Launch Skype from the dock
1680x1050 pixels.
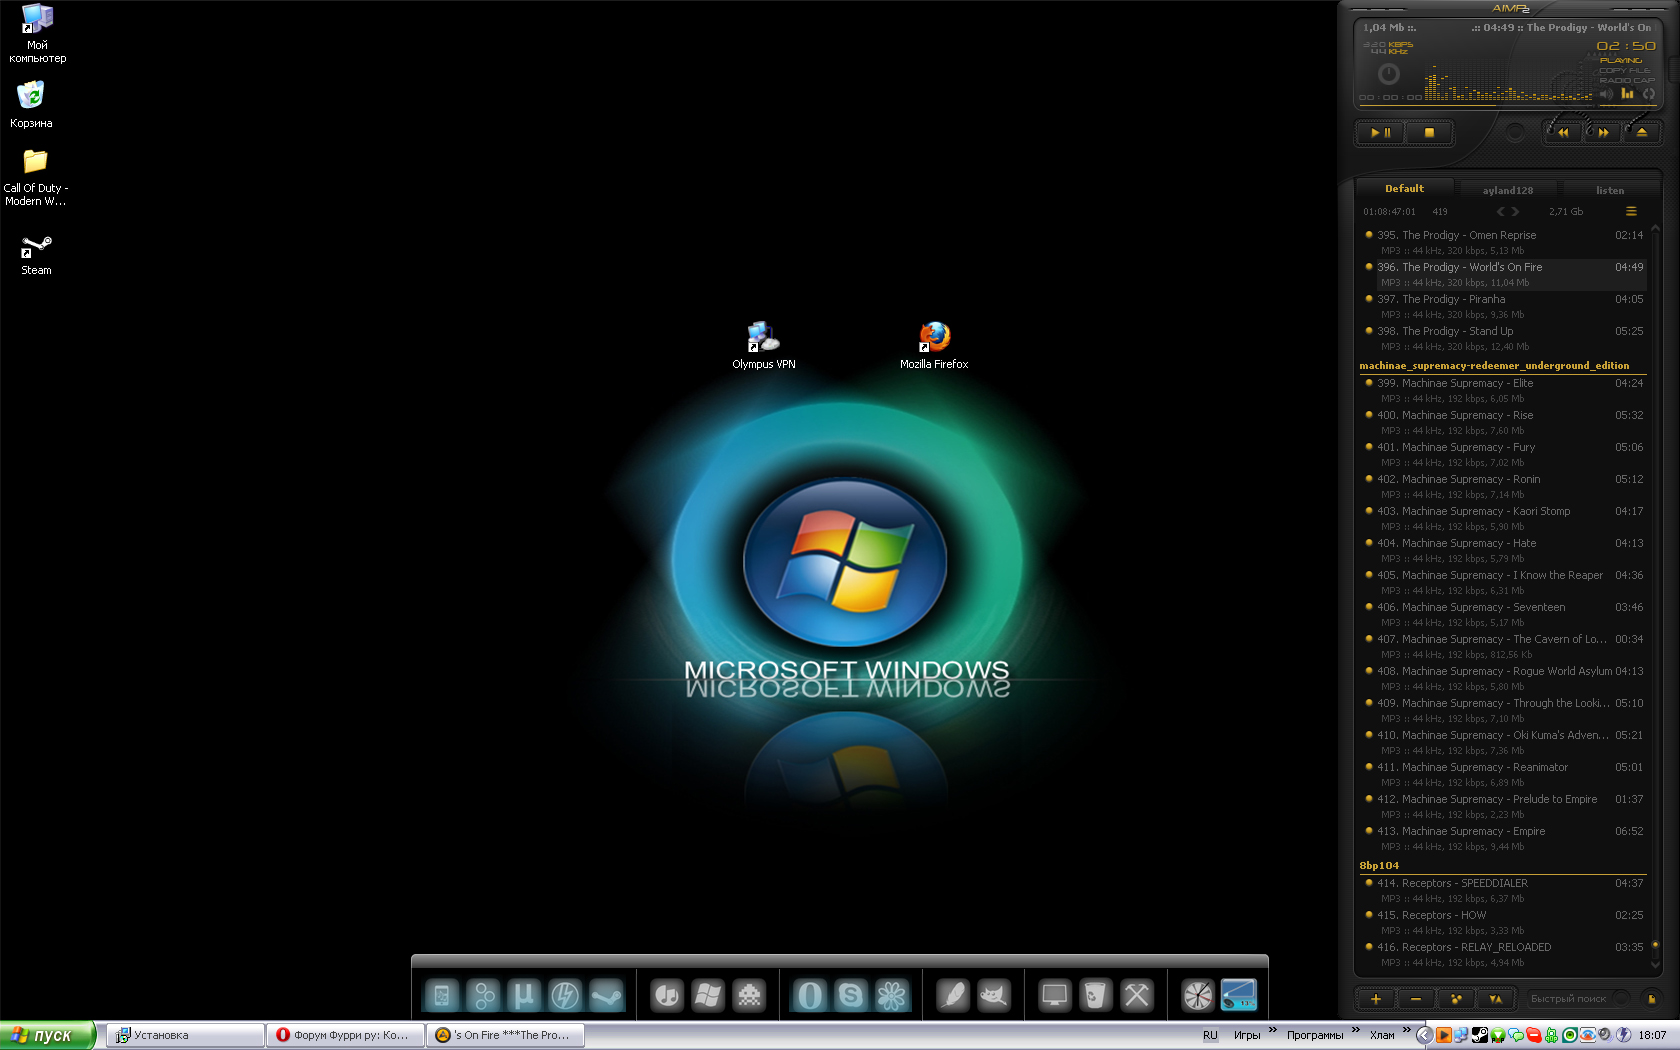pos(850,995)
